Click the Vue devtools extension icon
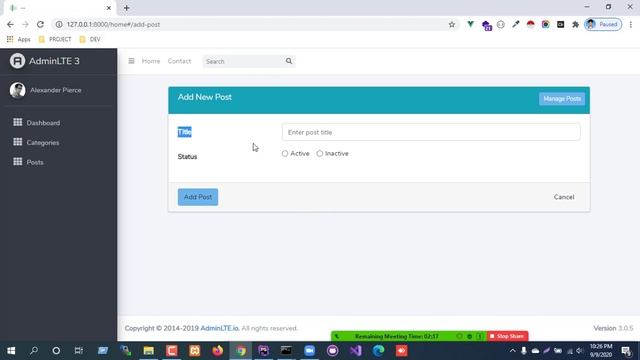The height and width of the screenshot is (360, 640). (471, 24)
